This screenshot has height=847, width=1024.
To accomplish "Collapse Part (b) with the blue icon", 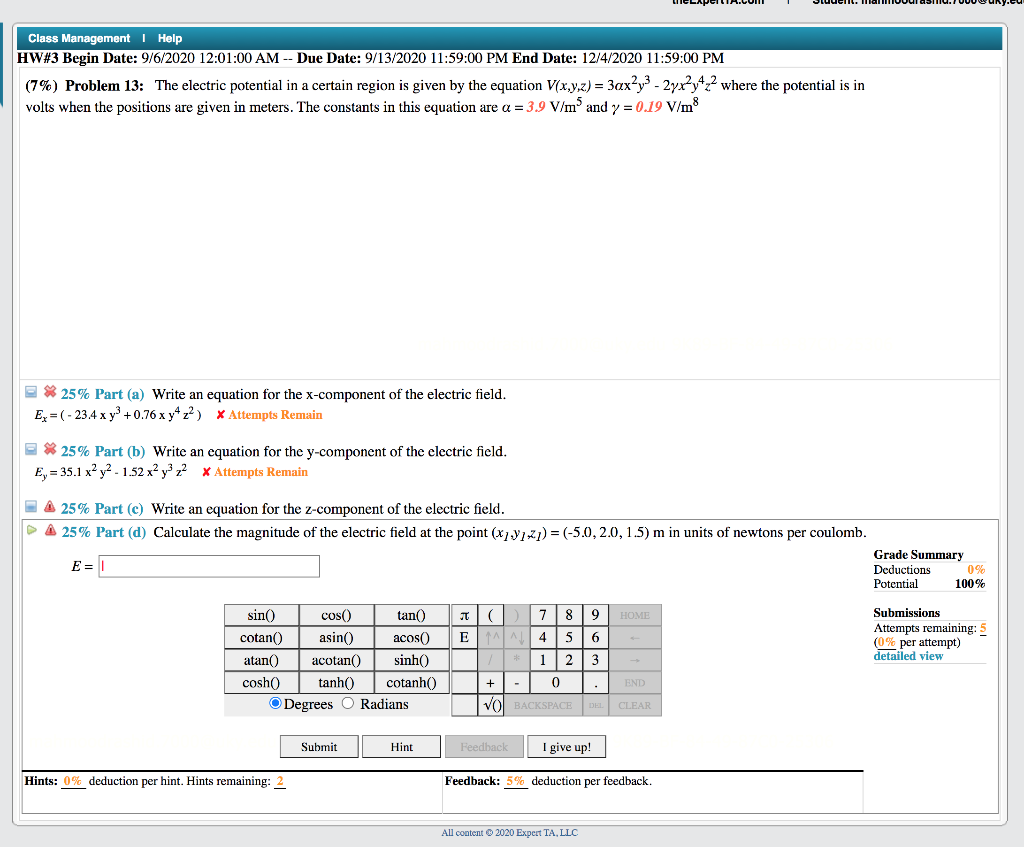I will 31,450.
